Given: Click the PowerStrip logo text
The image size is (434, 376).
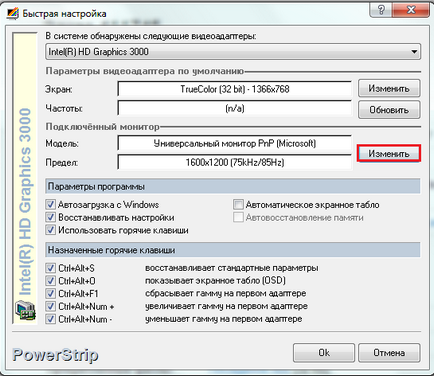Looking at the screenshot, I should pos(55,355).
